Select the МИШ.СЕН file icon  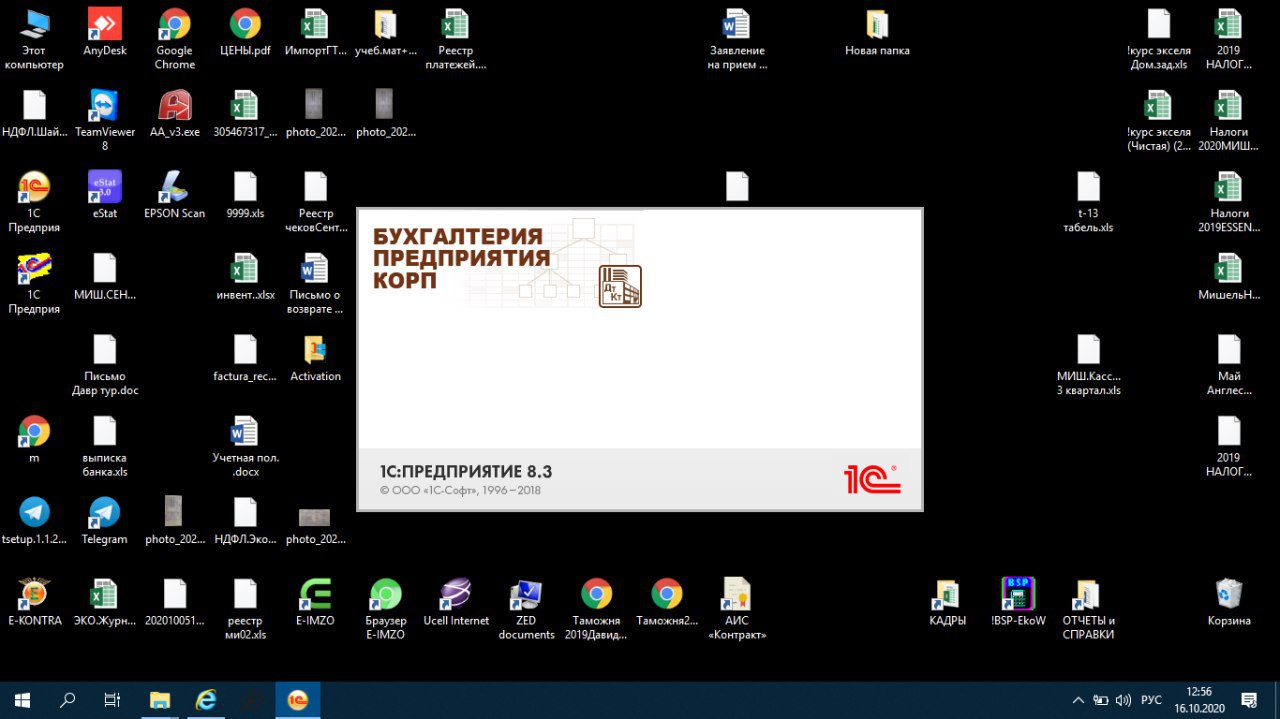click(x=105, y=277)
